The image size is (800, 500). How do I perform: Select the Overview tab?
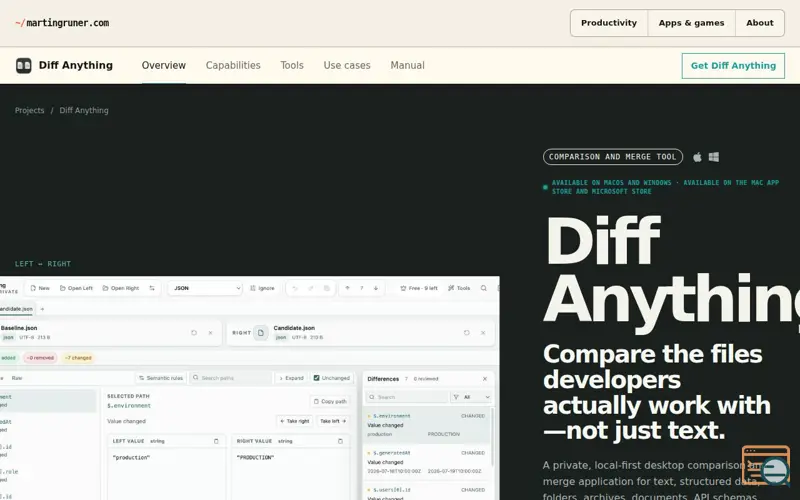click(164, 65)
